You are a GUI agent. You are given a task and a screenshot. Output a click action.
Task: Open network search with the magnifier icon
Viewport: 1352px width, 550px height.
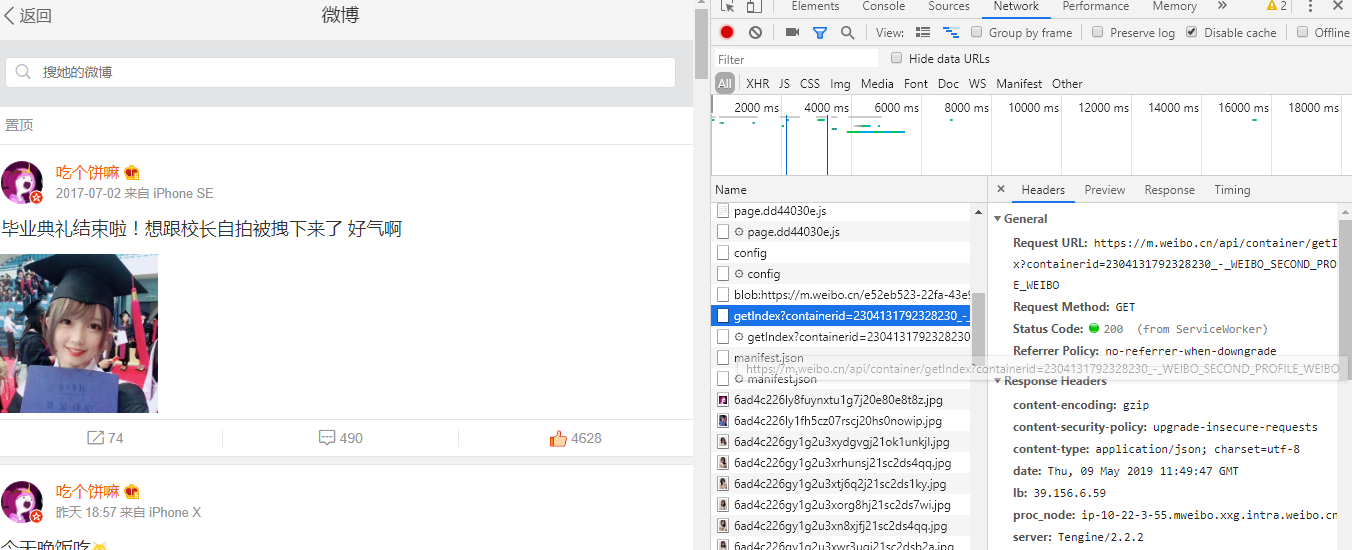coord(848,32)
